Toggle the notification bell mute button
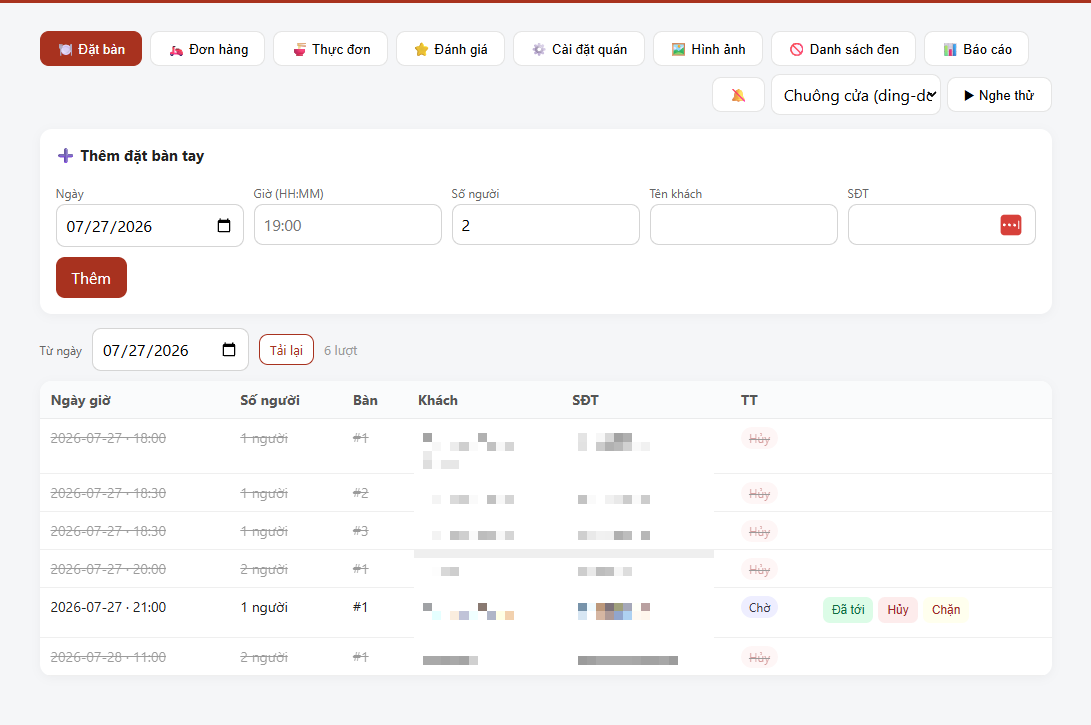 point(738,95)
